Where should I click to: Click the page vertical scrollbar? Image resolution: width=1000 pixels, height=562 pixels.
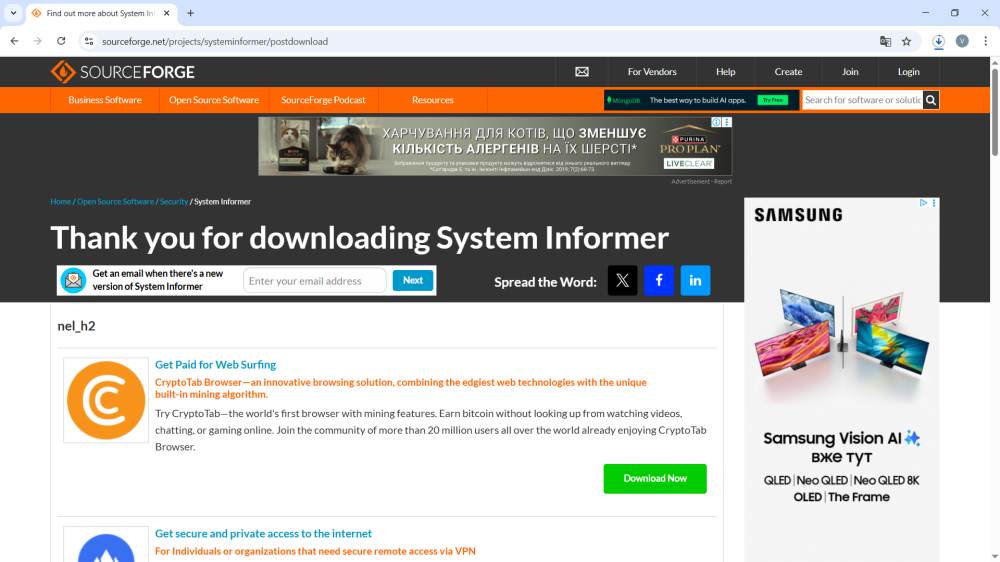pos(995,112)
